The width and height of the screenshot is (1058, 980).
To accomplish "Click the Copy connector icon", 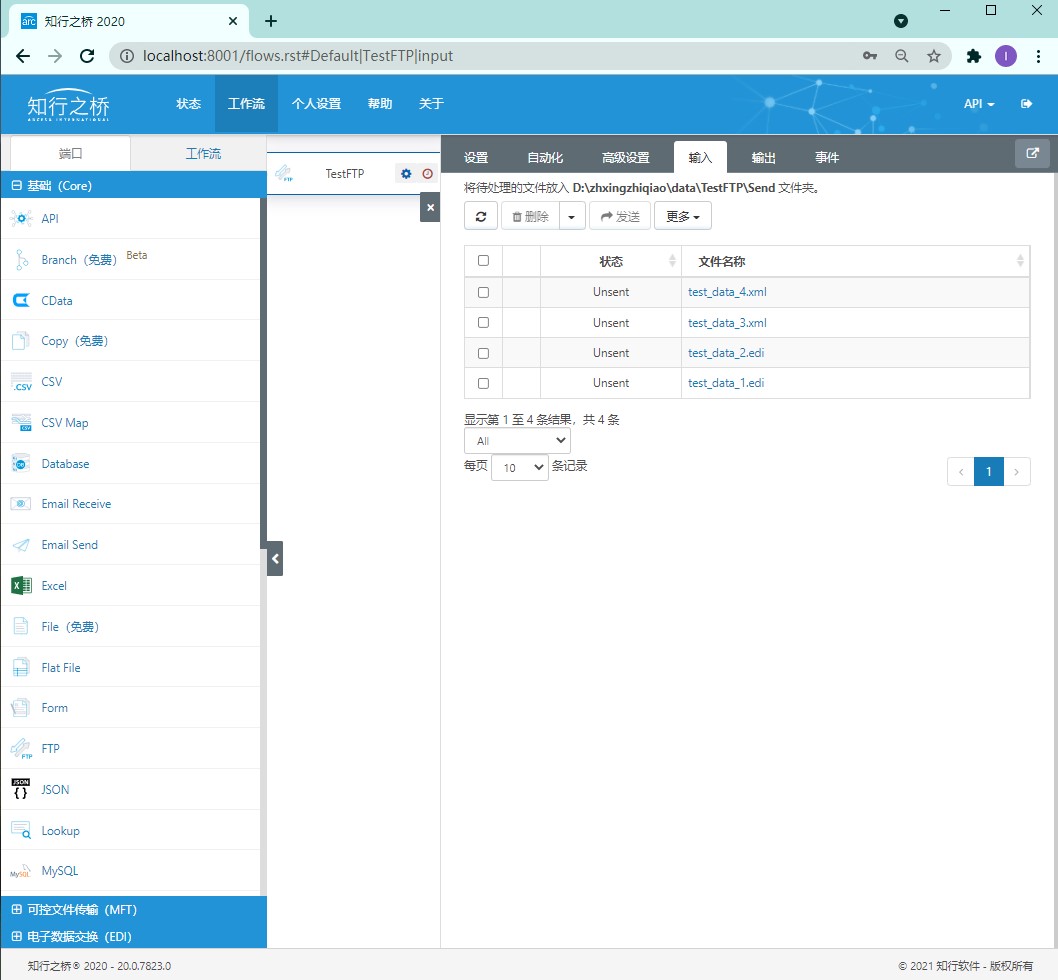I will pyautogui.click(x=21, y=341).
